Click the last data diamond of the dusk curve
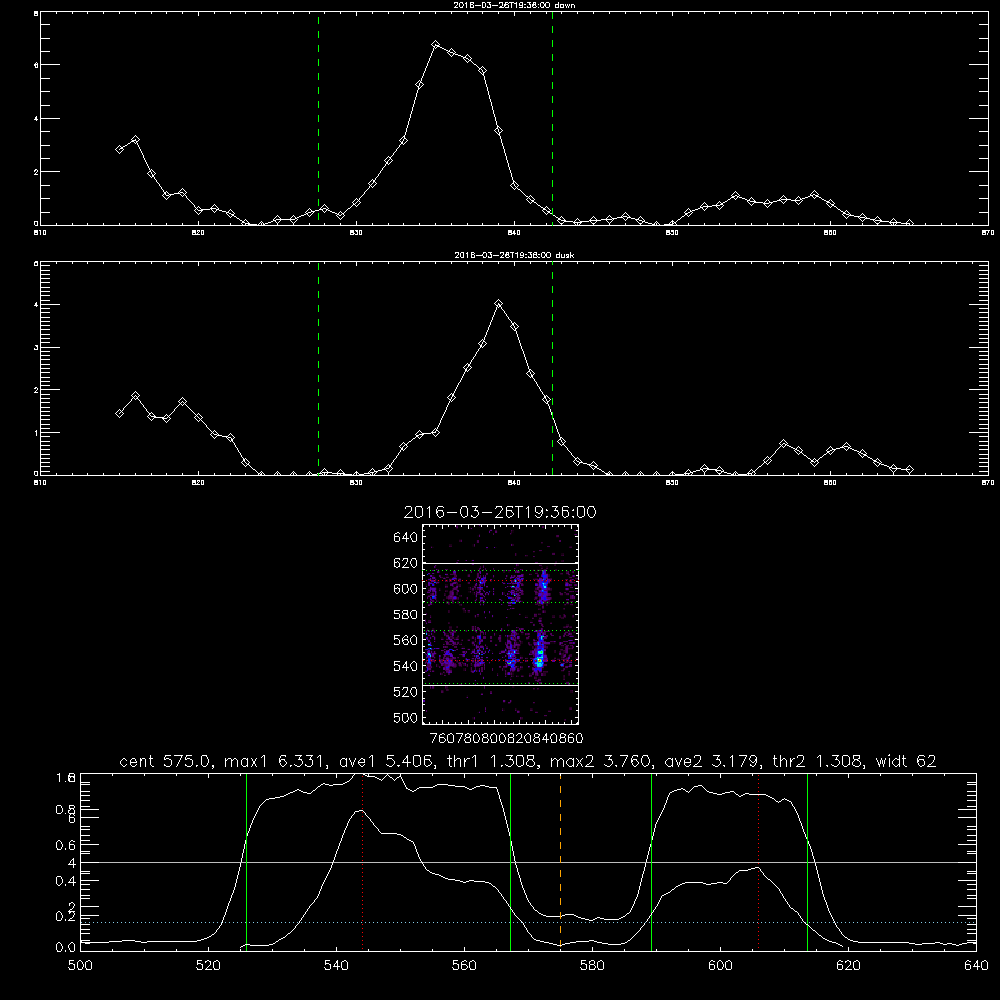The image size is (1000, 1000). tap(909, 469)
